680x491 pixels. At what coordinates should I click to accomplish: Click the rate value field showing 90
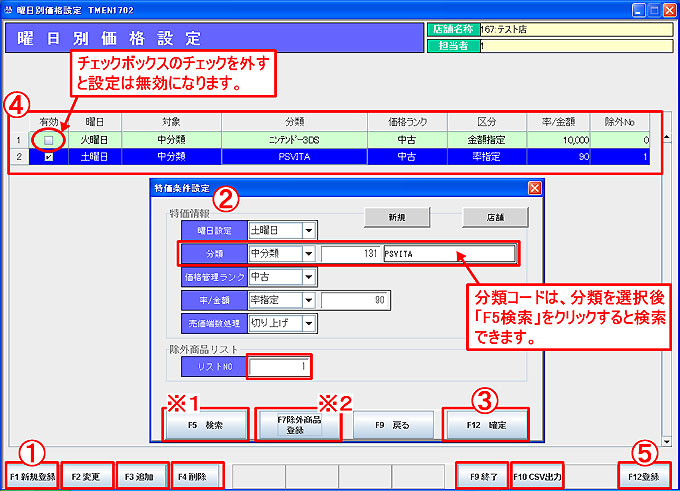(354, 300)
